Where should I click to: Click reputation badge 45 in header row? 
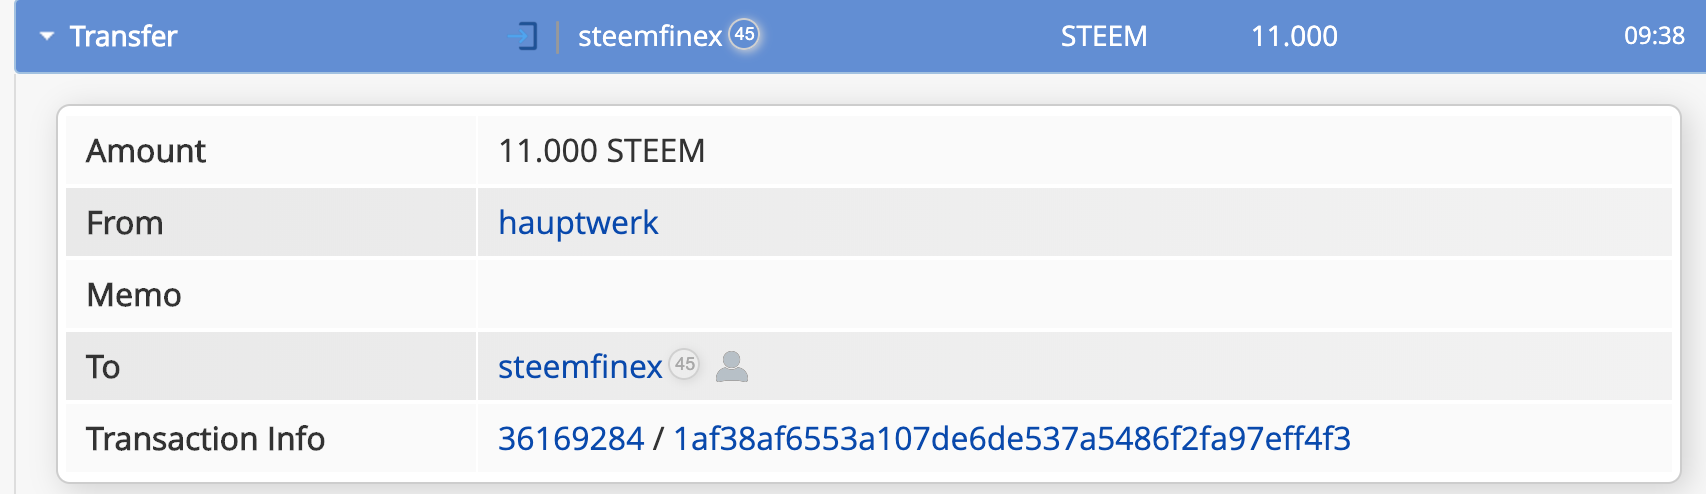point(744,34)
